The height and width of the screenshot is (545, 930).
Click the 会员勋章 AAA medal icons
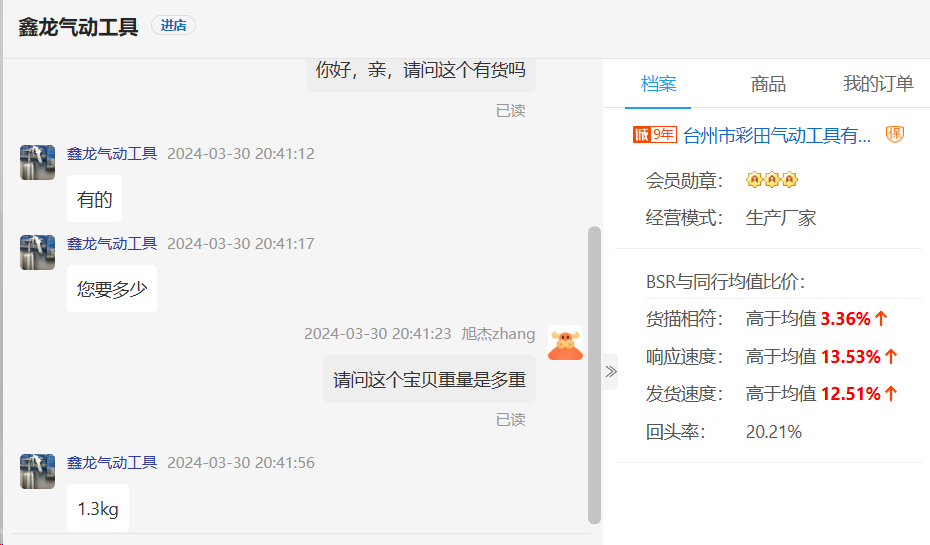[x=772, y=179]
